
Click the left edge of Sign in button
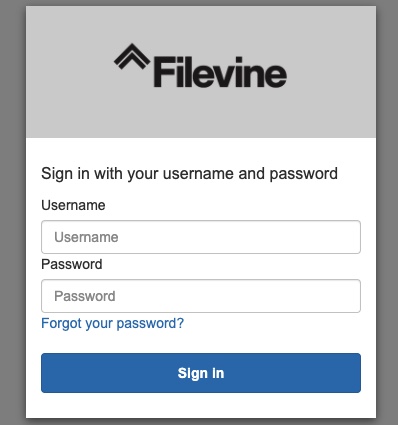tap(47, 373)
